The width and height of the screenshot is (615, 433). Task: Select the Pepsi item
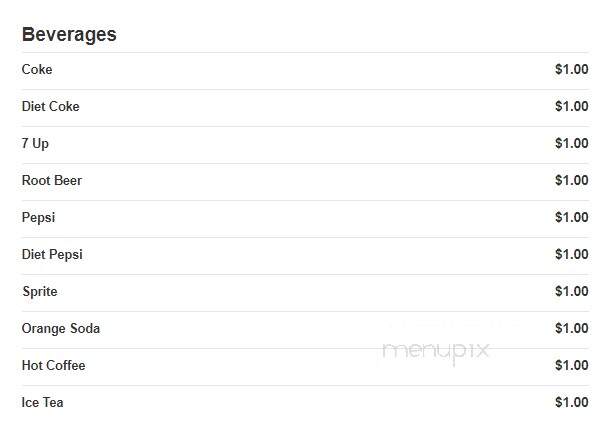coord(38,218)
